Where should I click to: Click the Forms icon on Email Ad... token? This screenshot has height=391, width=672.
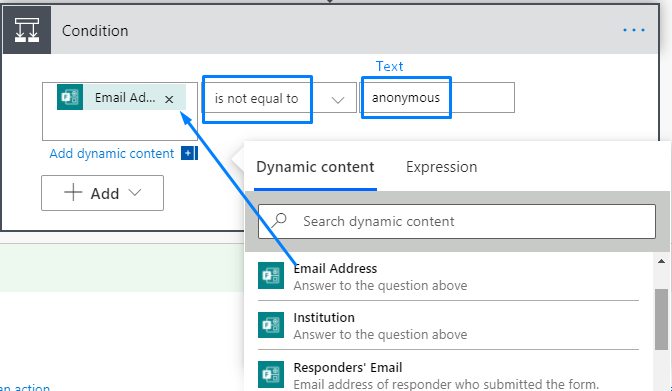point(70,97)
